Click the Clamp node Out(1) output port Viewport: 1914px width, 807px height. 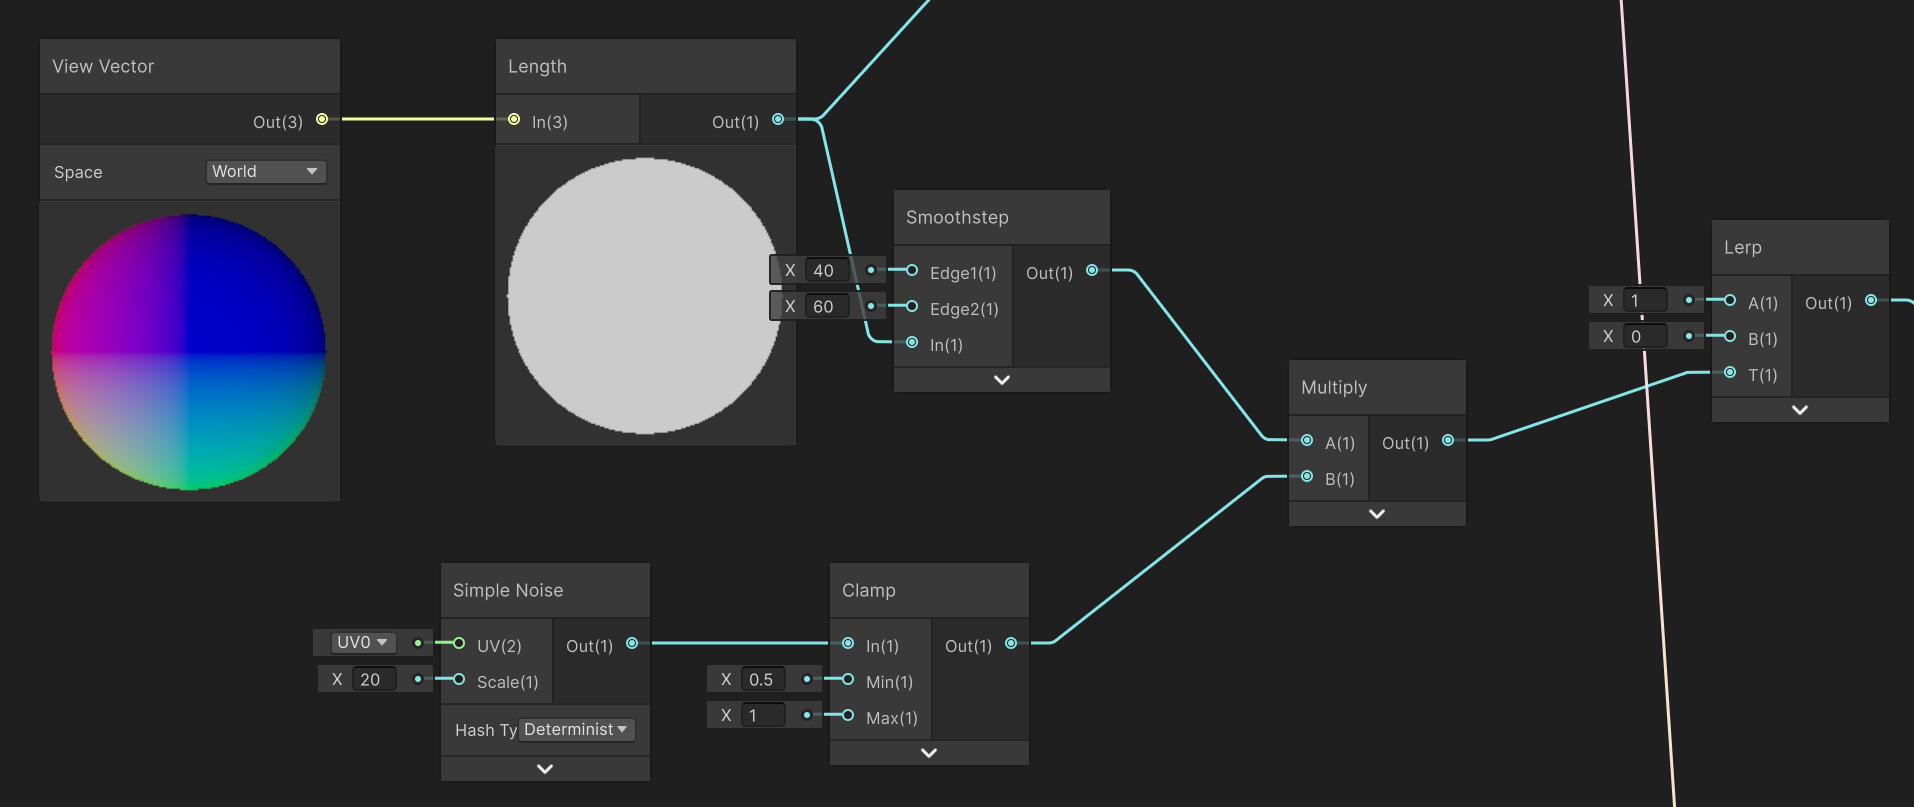1011,644
